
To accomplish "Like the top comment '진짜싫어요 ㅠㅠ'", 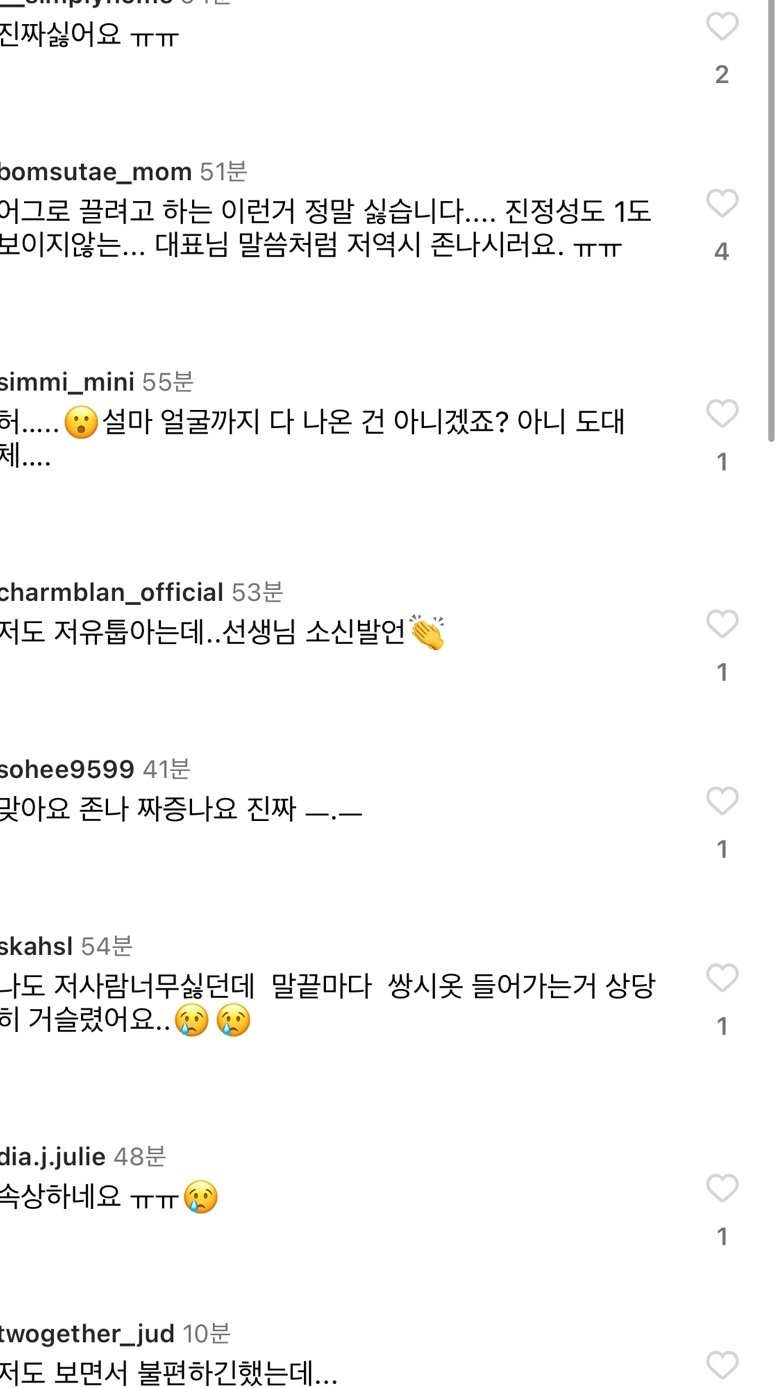I will click(x=722, y=27).
